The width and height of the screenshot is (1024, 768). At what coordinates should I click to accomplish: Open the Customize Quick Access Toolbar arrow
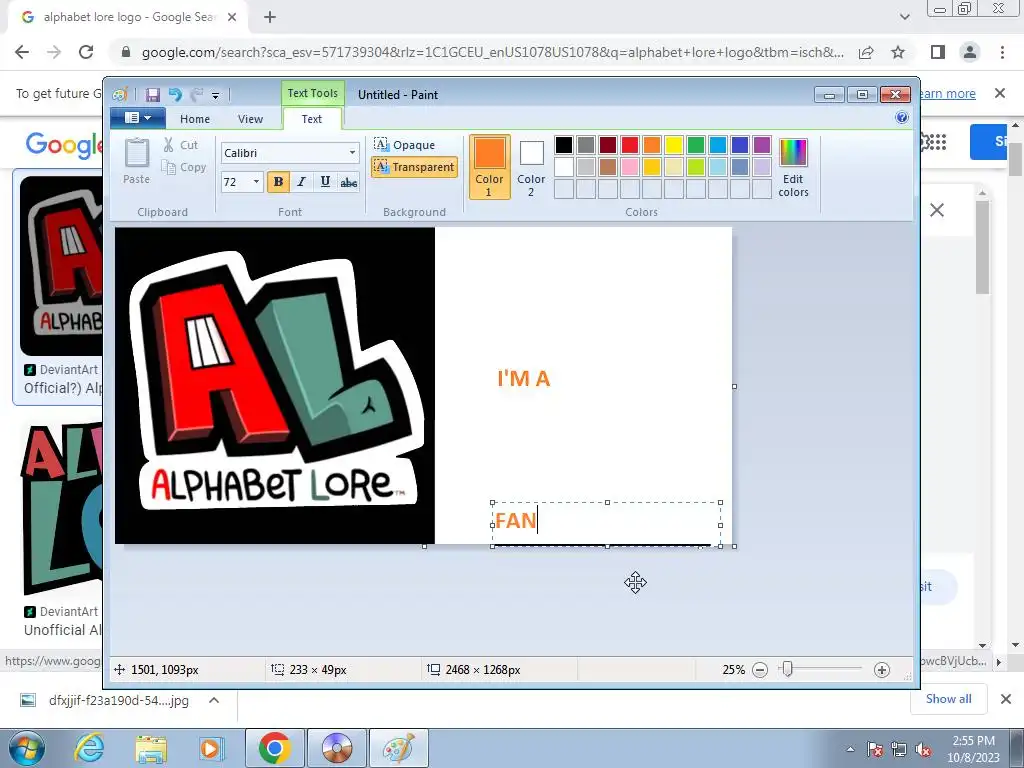pos(215,95)
